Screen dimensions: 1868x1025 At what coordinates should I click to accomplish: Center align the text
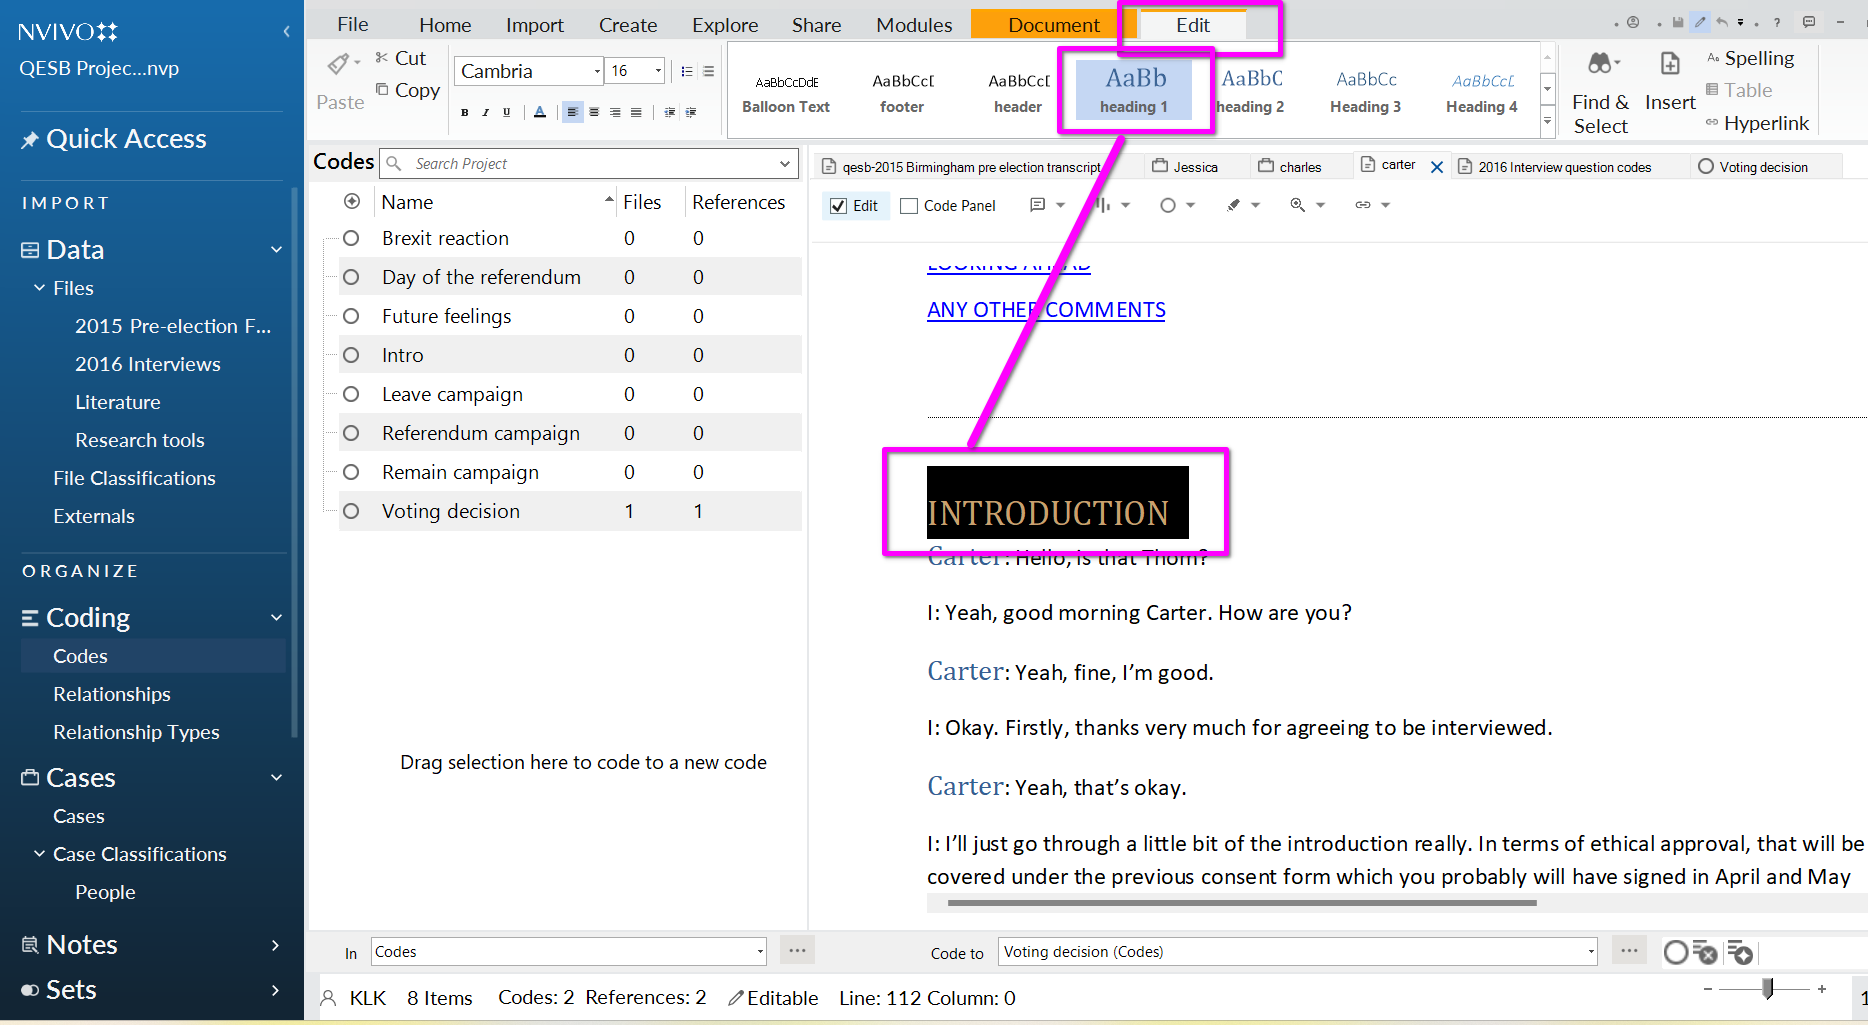(x=594, y=112)
